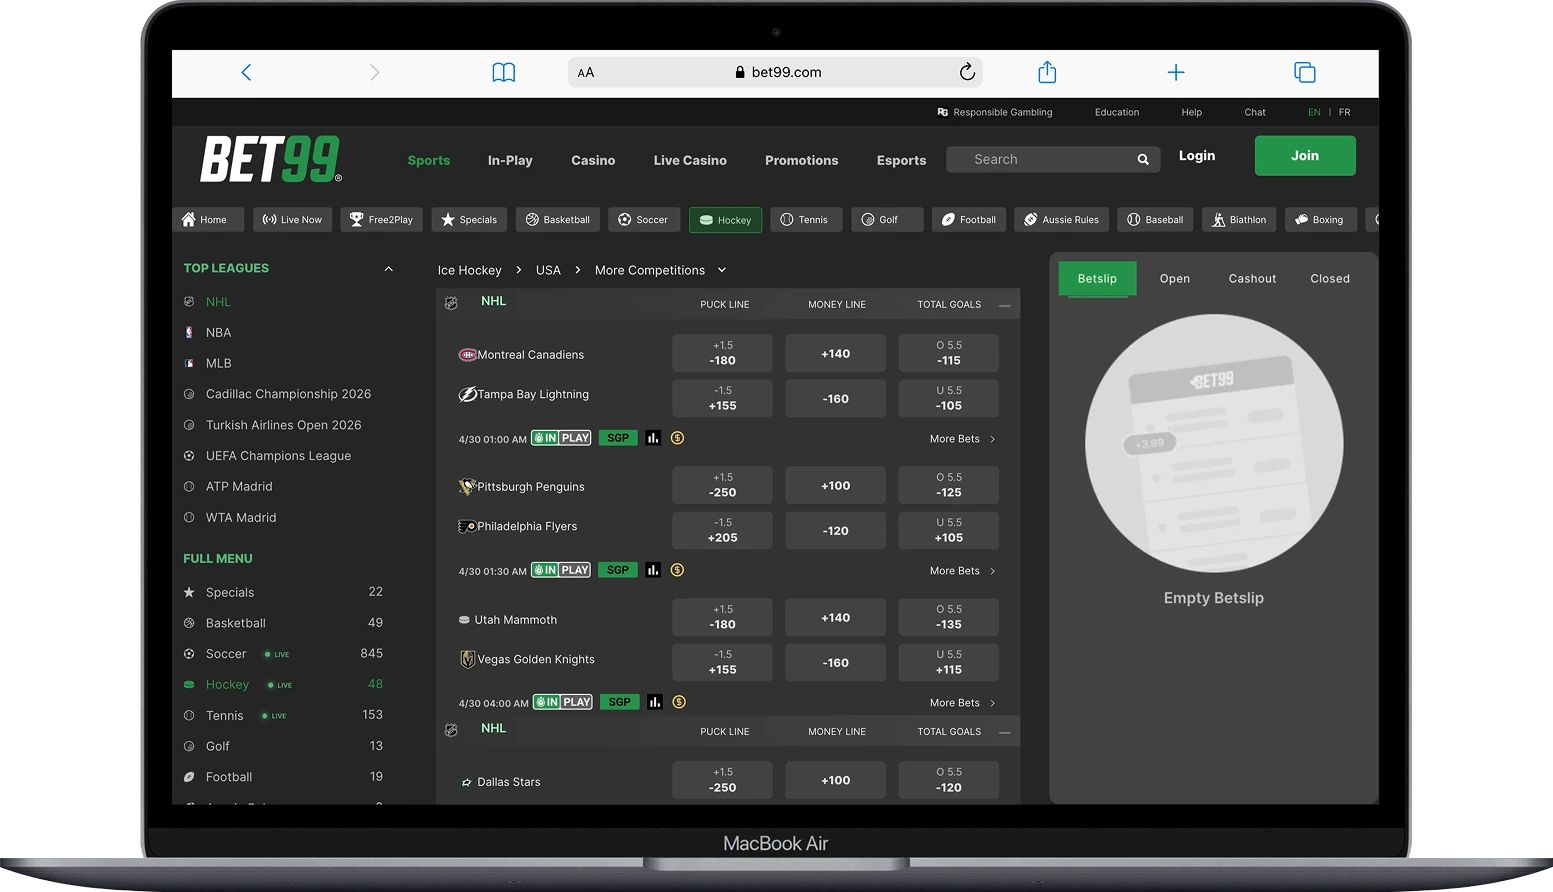This screenshot has height=892, width=1553.
Task: Open Live Casino menu item
Action: coord(690,160)
